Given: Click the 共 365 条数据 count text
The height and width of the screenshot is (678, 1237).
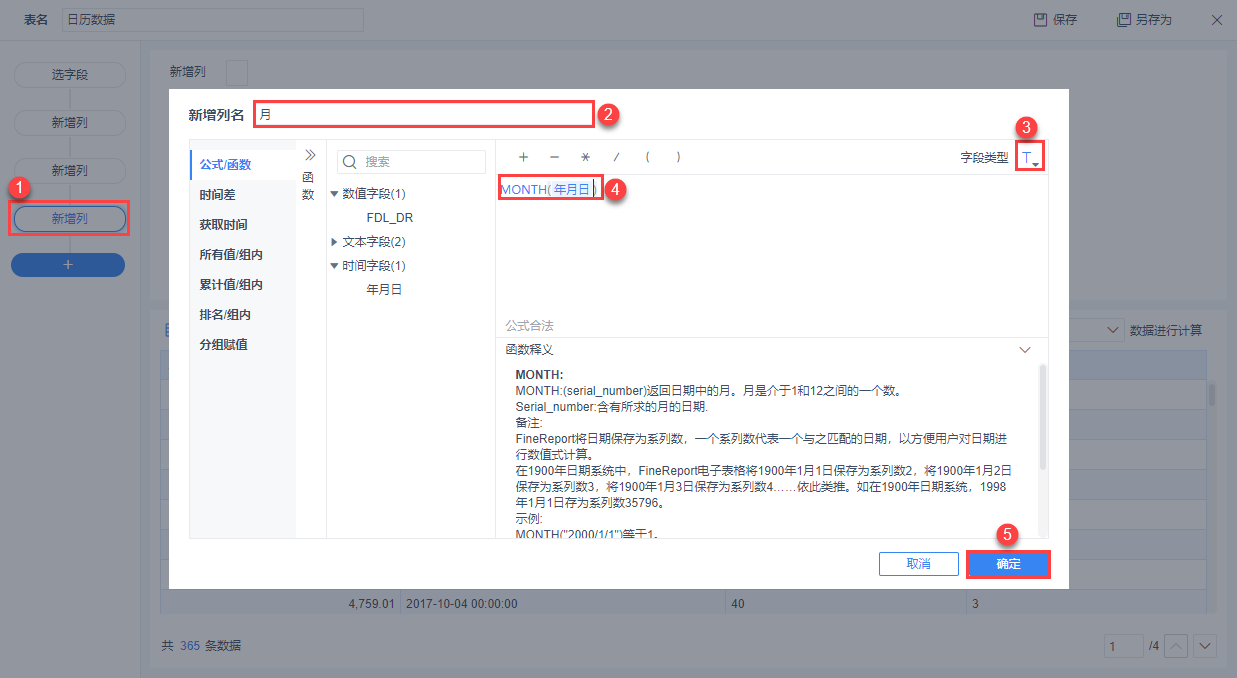Looking at the screenshot, I should pyautogui.click(x=201, y=646).
